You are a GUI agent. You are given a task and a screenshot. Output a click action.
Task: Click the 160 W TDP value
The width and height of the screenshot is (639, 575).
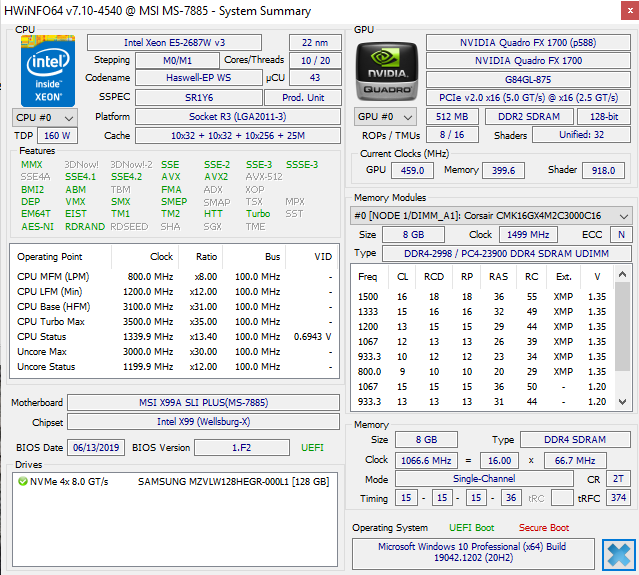tap(57, 135)
